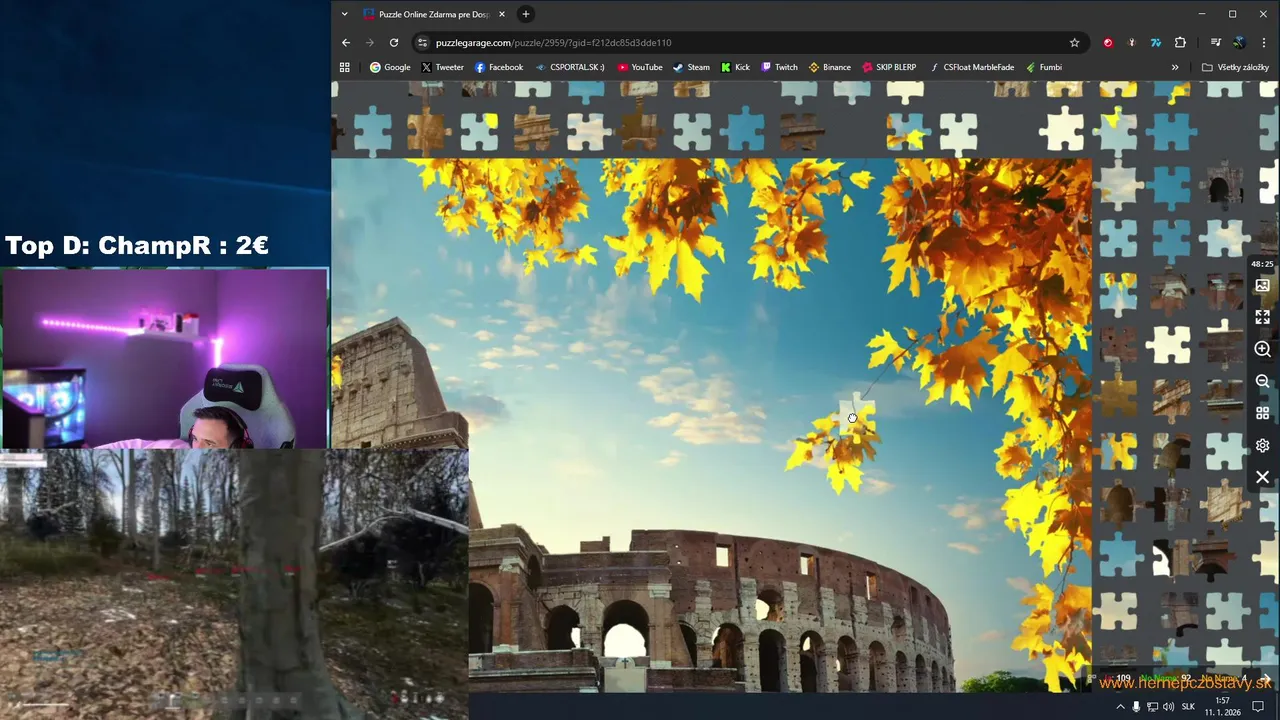Open the Steam bookmark

coord(691,67)
